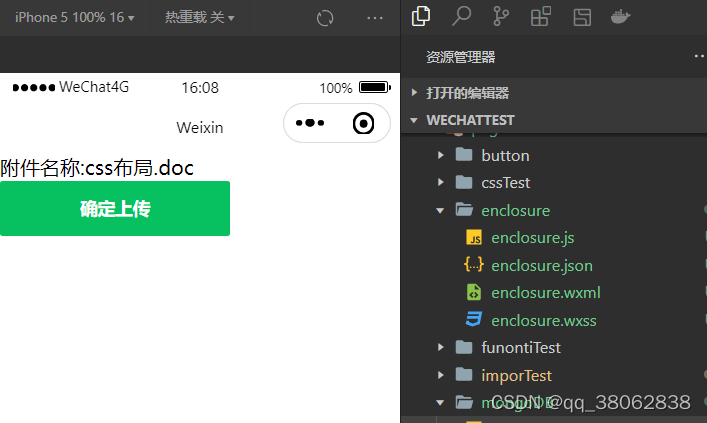Image resolution: width=707 pixels, height=423 pixels.
Task: Open the Explorer files icon
Action: (421, 17)
